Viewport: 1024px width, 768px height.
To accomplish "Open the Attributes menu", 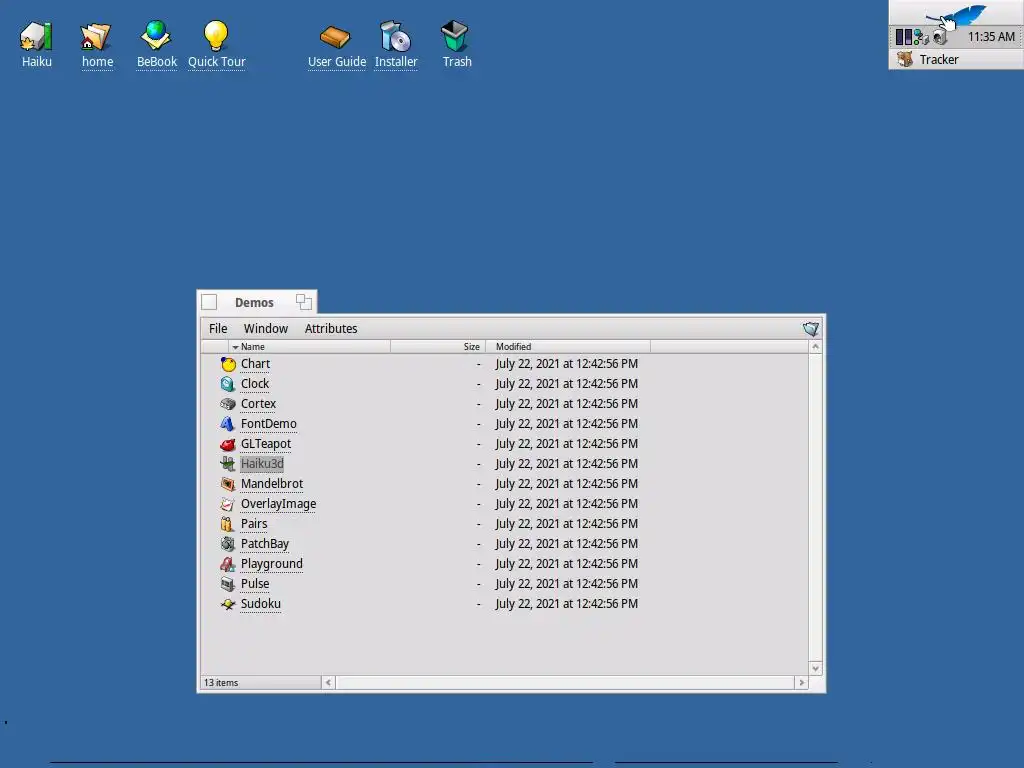I will coord(331,328).
